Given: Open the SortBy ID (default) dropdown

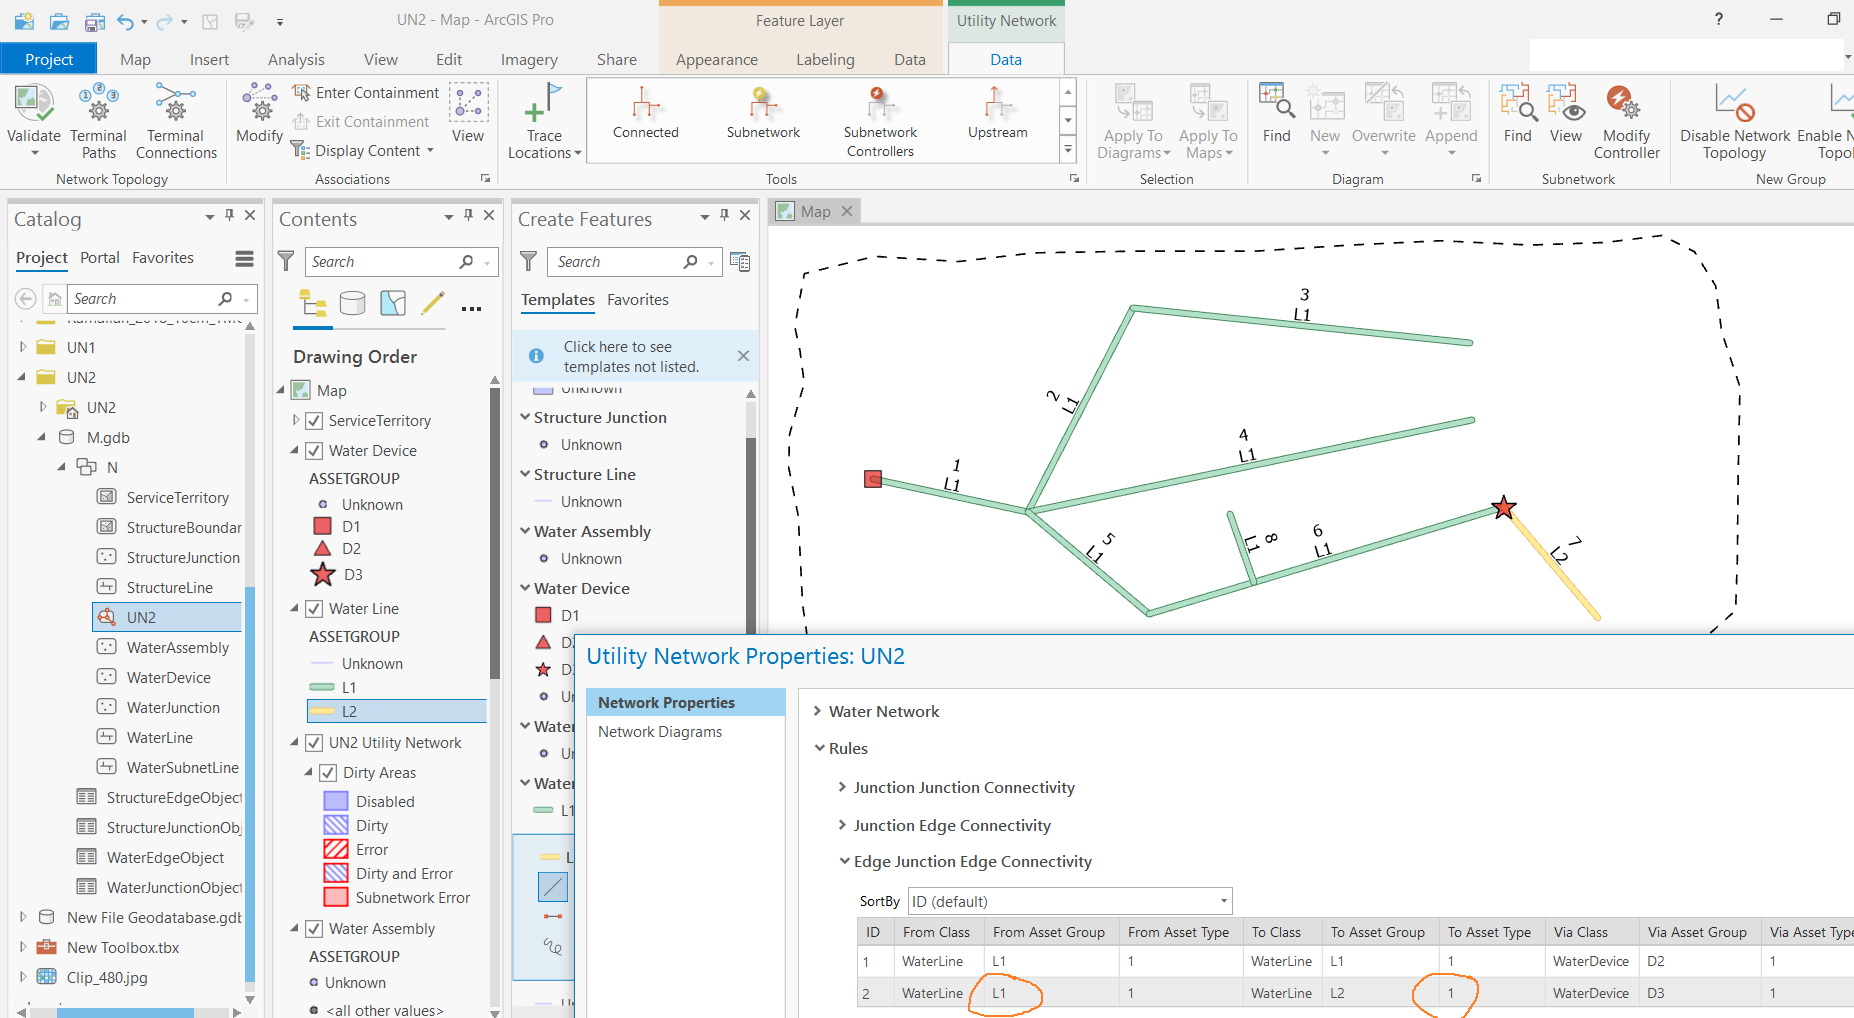Looking at the screenshot, I should [1070, 901].
